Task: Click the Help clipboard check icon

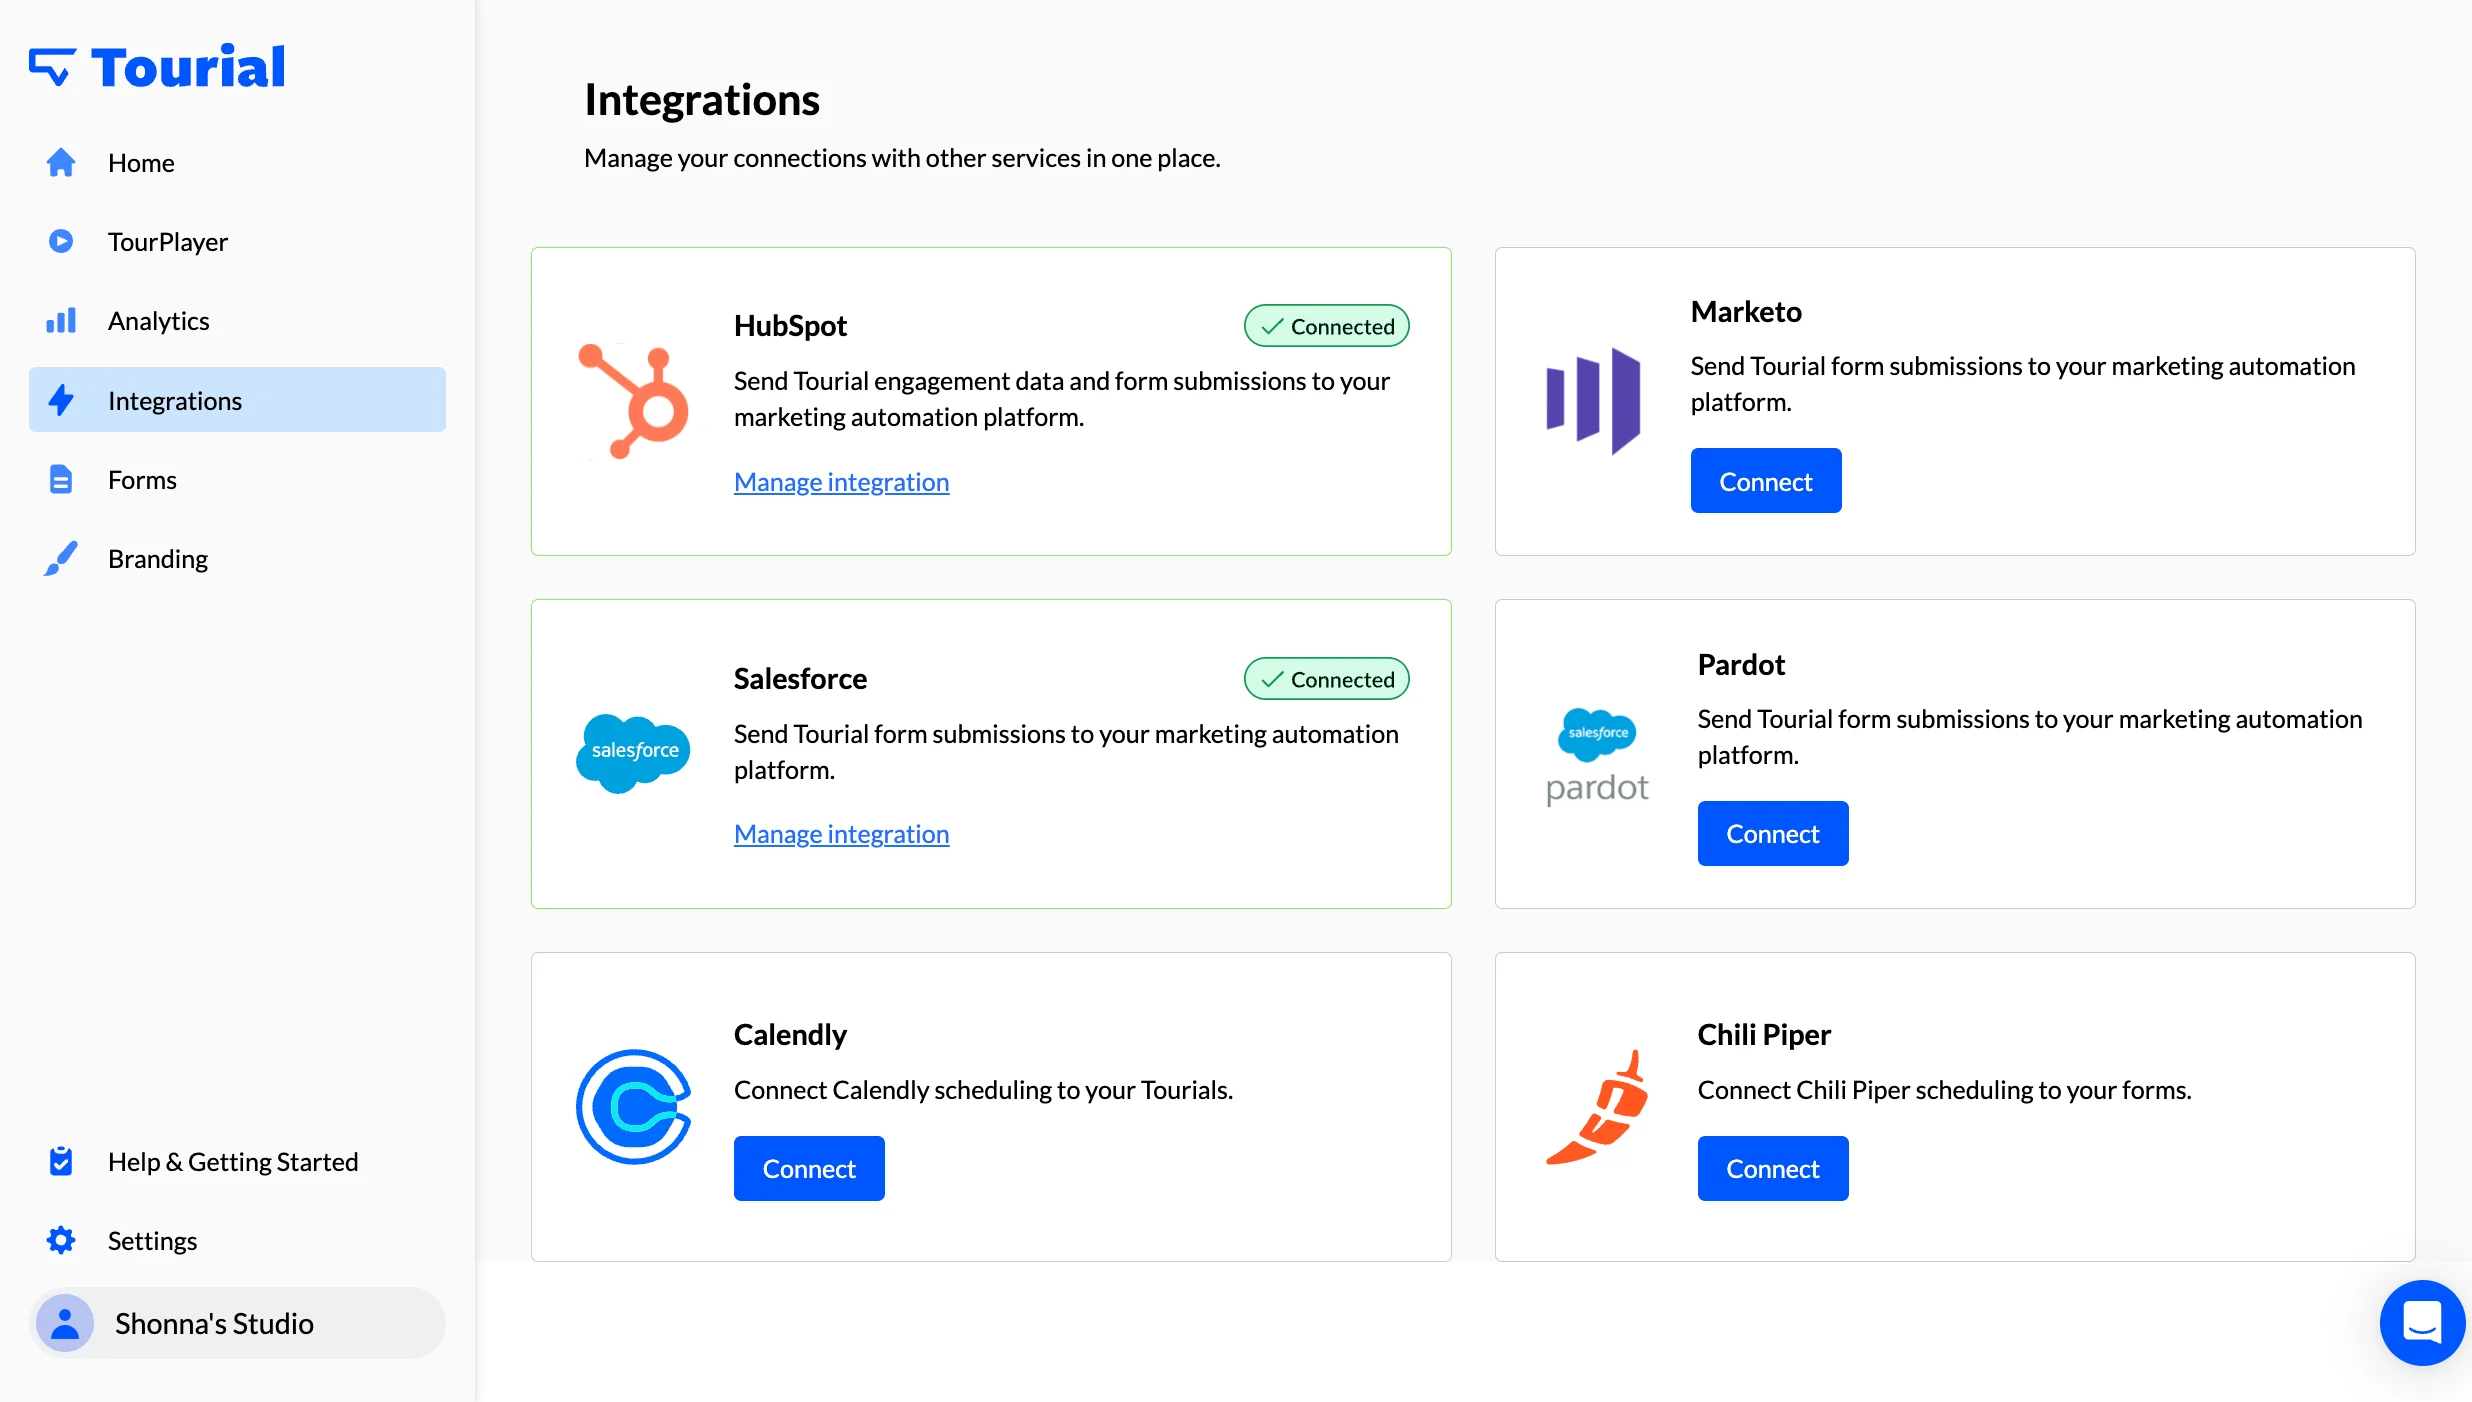Action: 61,1161
